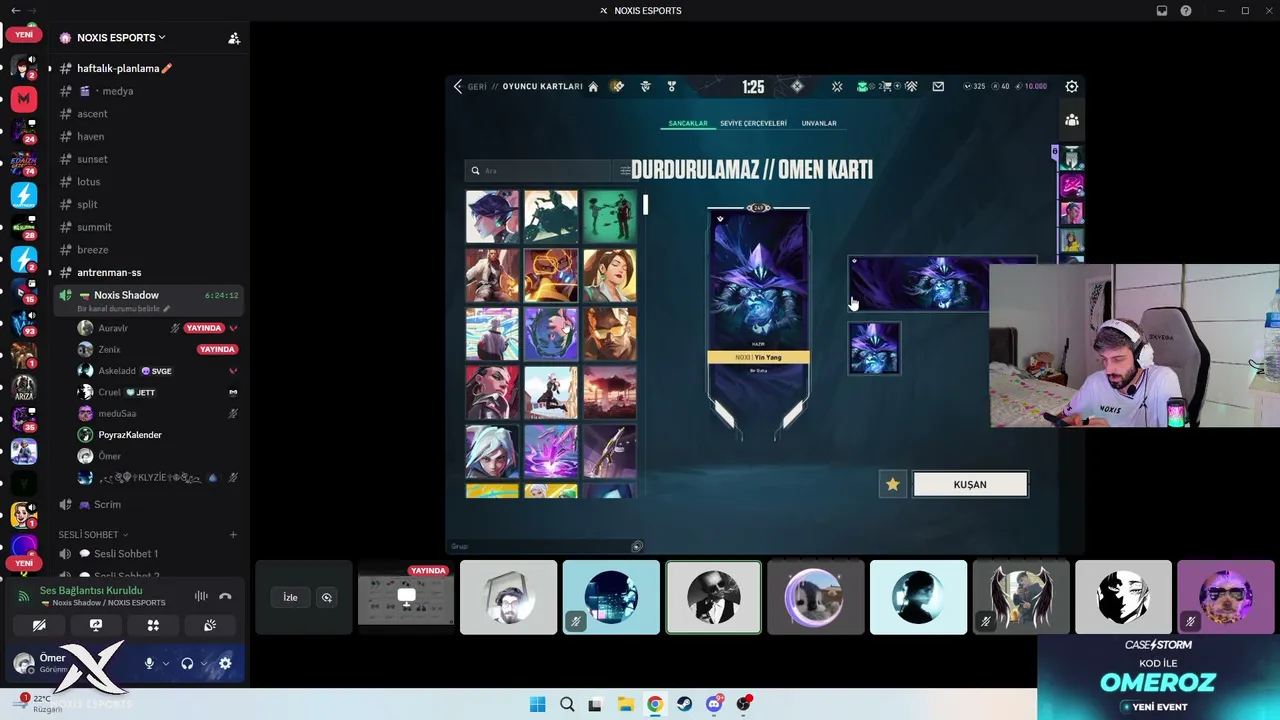The image size is (1280, 720).
Task: Open Discord help question mark icon
Action: click(1186, 11)
